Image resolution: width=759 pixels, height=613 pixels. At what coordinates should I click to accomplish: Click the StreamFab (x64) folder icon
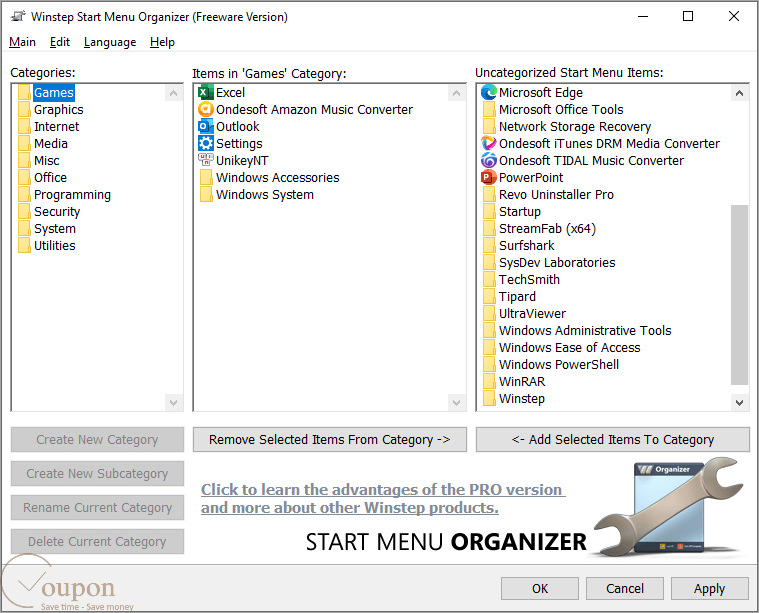(x=489, y=228)
